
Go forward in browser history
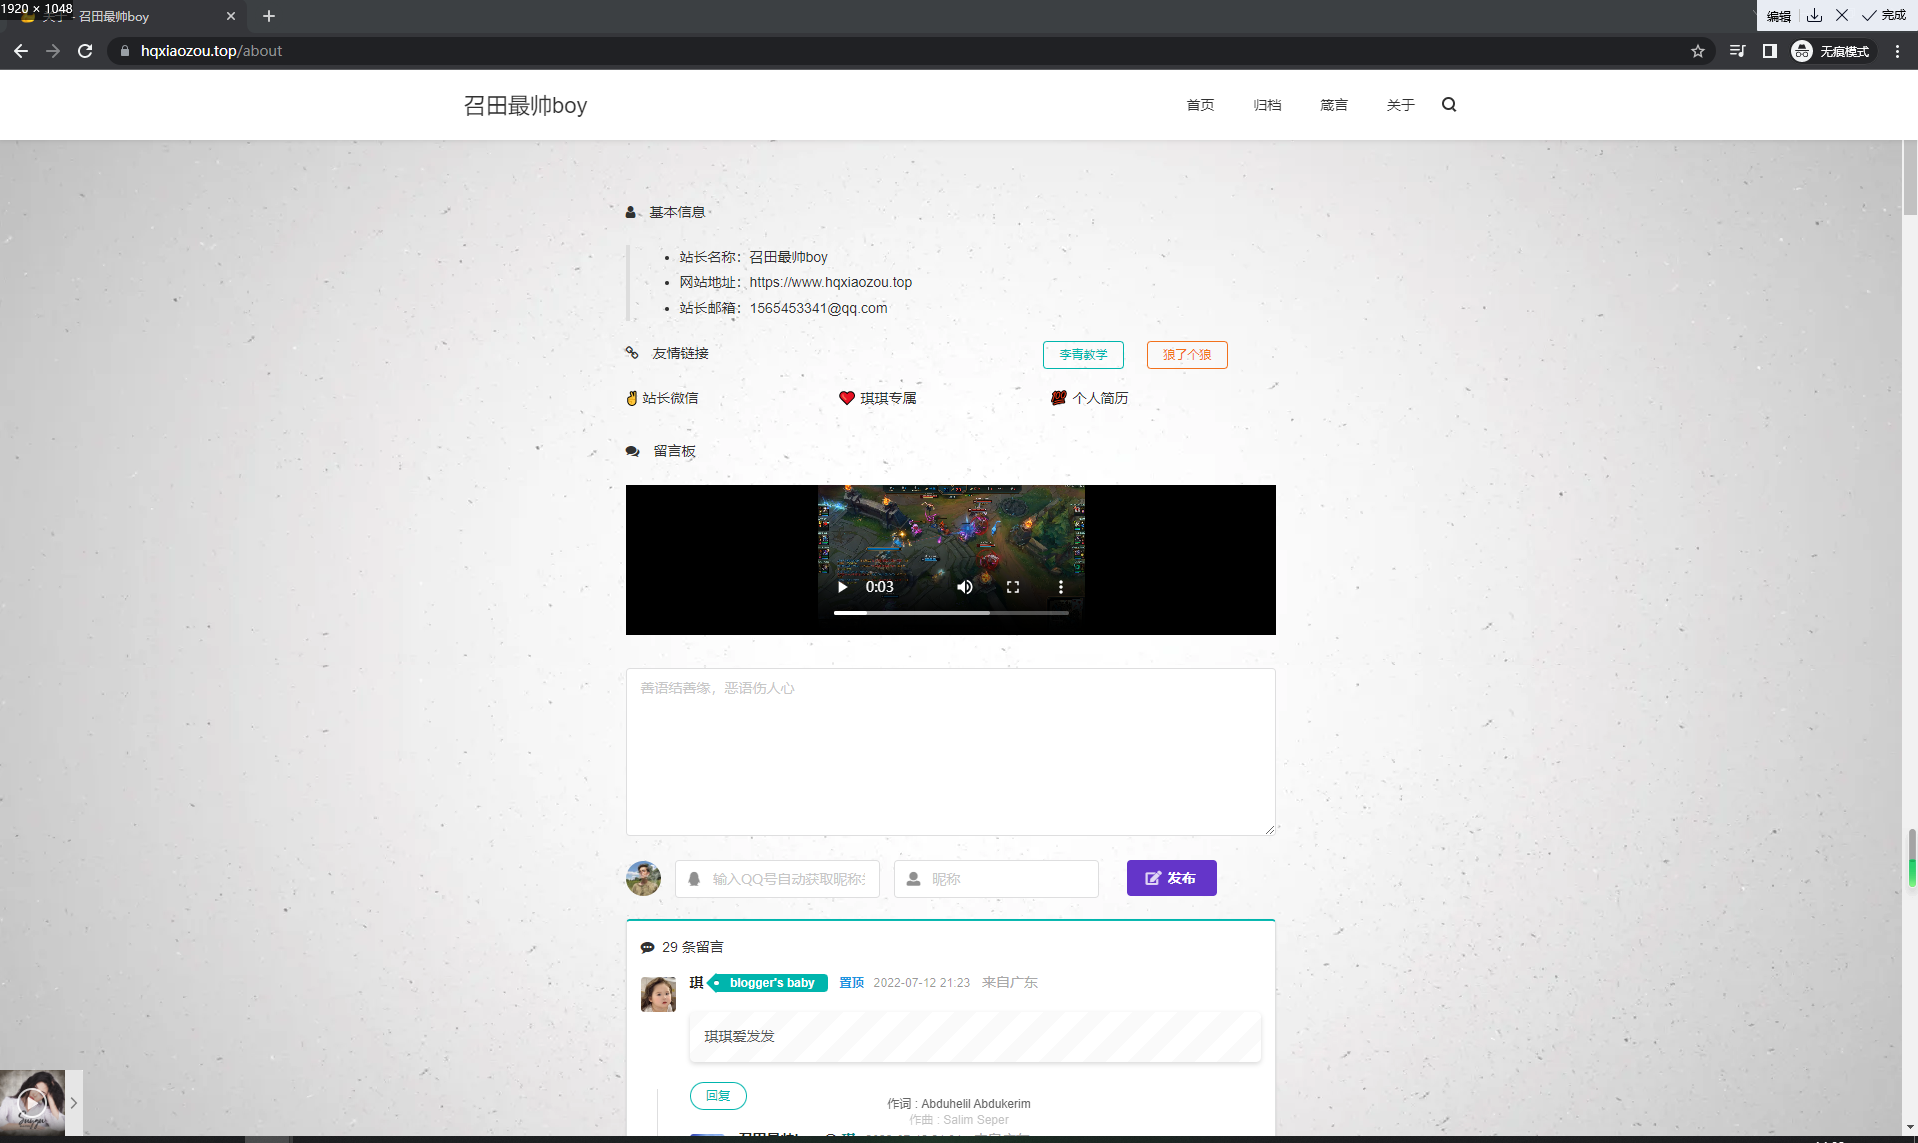click(53, 51)
